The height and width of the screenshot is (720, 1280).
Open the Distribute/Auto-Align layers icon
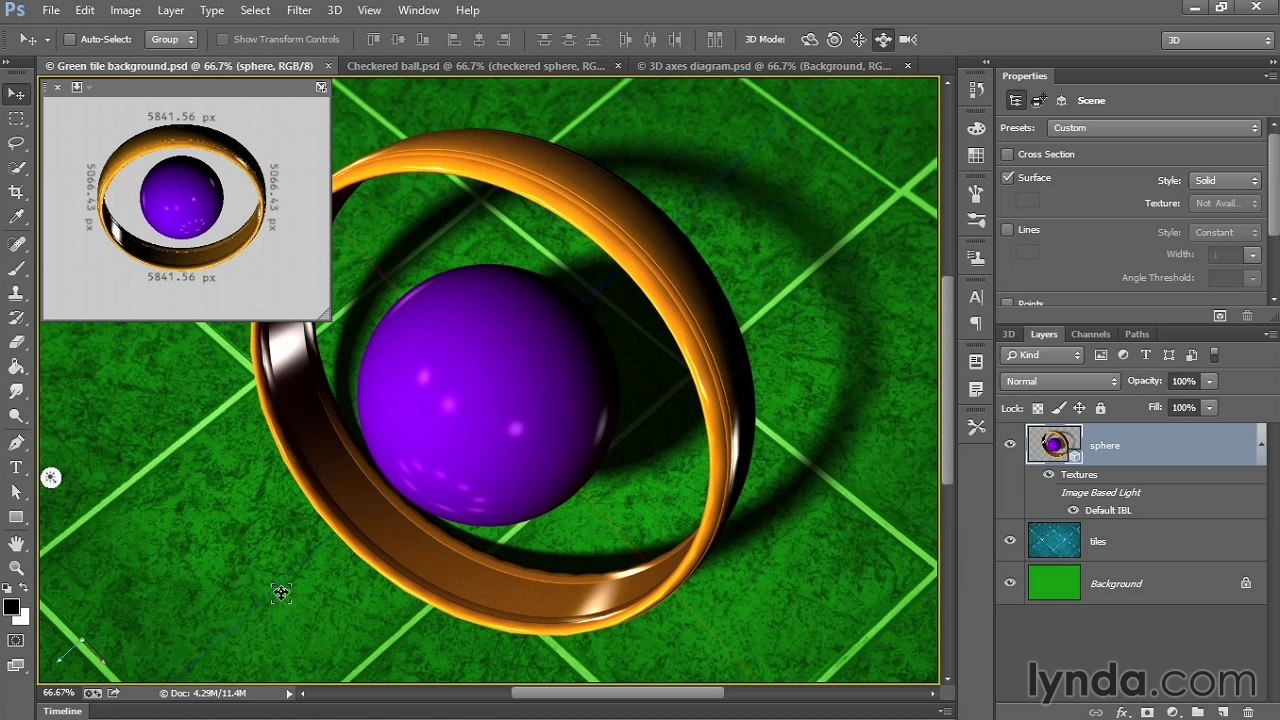714,40
